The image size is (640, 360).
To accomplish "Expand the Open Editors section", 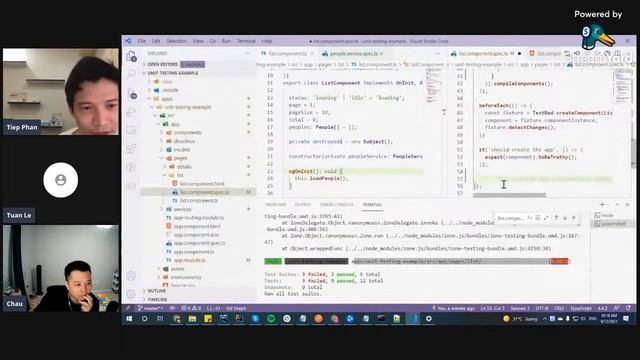I will pyautogui.click(x=162, y=64).
